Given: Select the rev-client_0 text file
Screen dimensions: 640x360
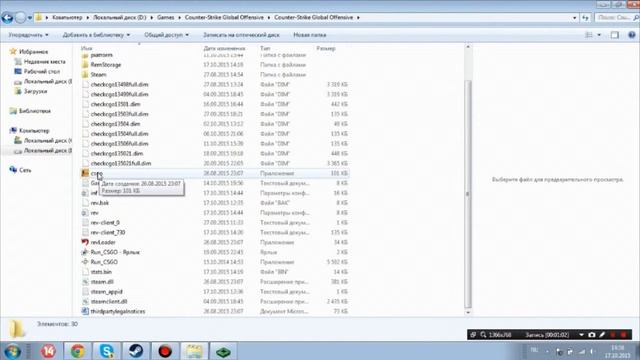Looking at the screenshot, I should [x=105, y=222].
